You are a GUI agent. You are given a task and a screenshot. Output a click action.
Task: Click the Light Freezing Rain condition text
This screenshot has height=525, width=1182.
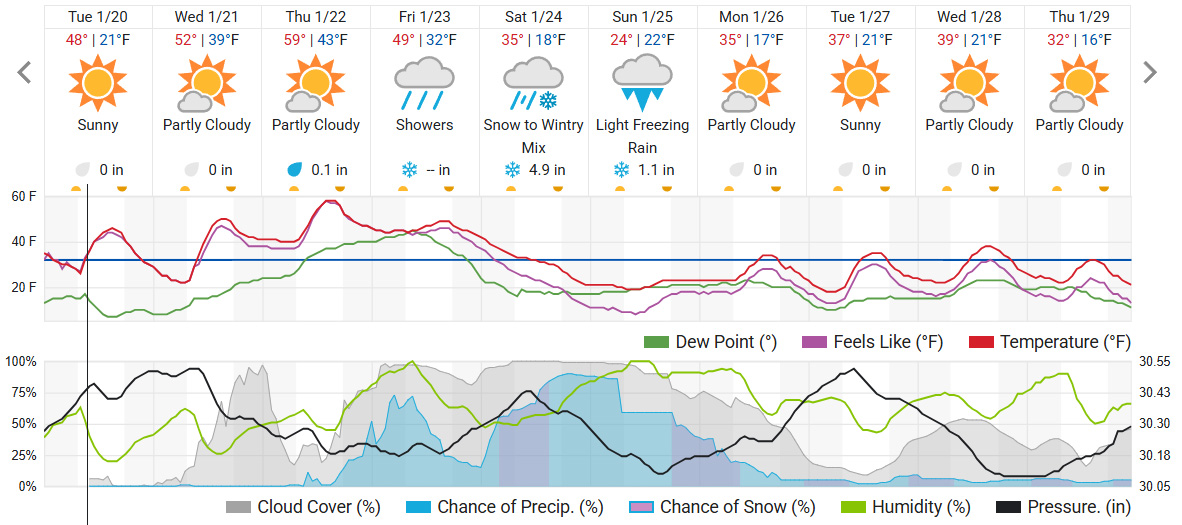pos(642,136)
